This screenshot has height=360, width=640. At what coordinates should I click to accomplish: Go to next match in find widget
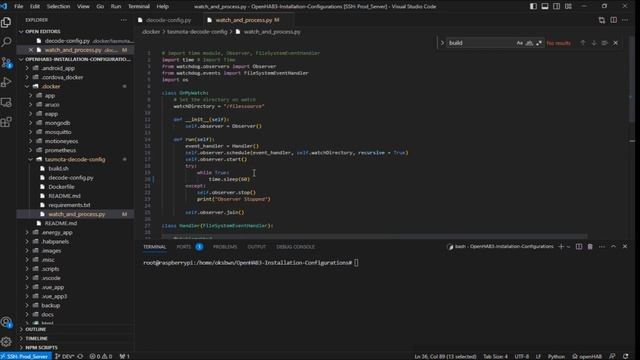[593, 43]
